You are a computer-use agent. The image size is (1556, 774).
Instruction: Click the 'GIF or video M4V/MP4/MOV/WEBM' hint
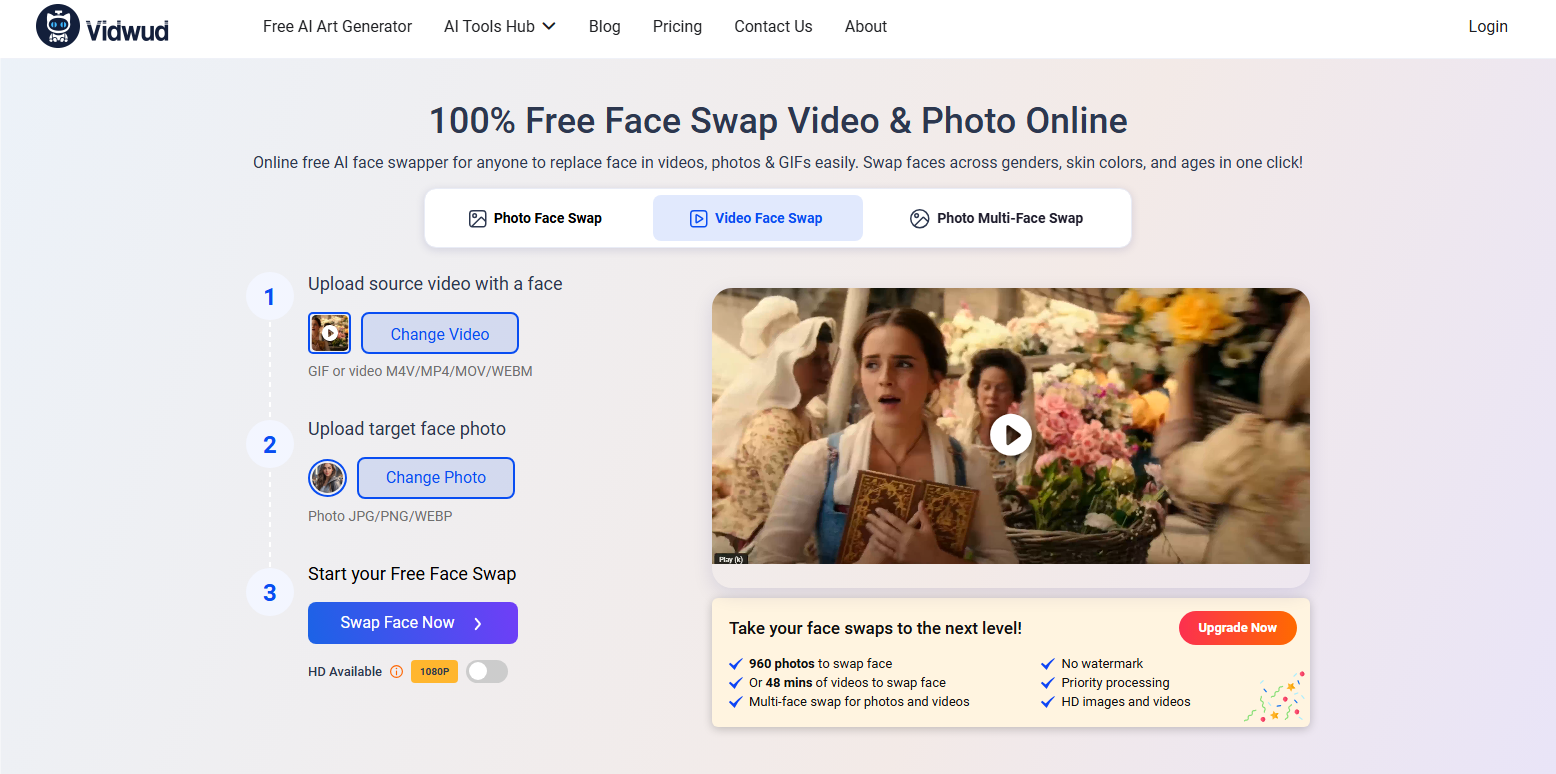(x=420, y=371)
